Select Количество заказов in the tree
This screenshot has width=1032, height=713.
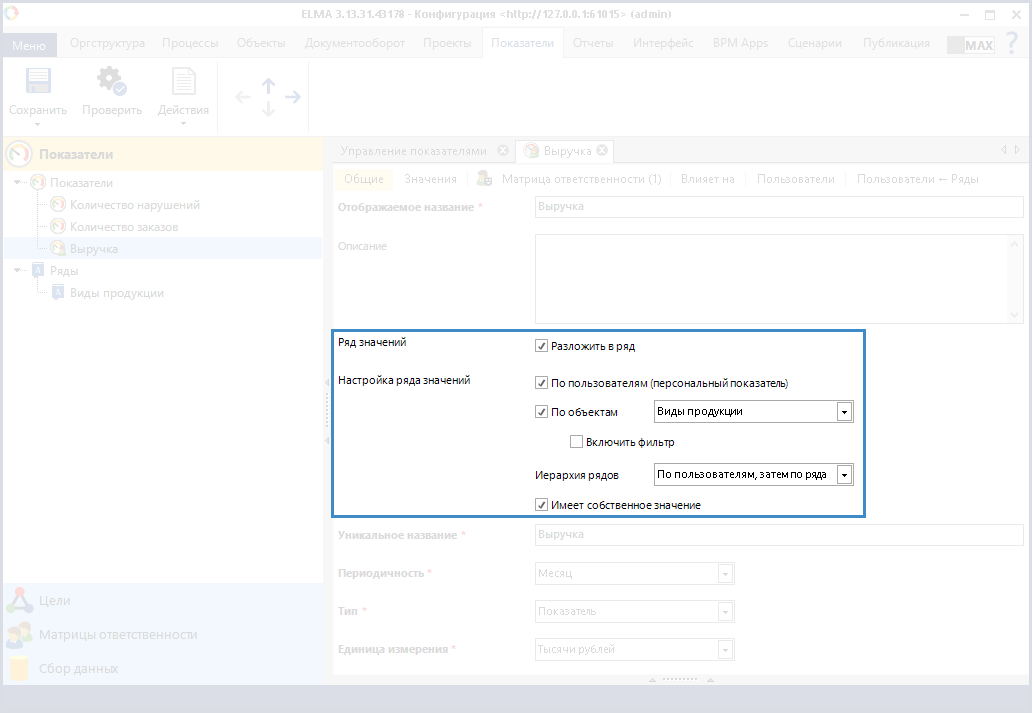pos(124,227)
